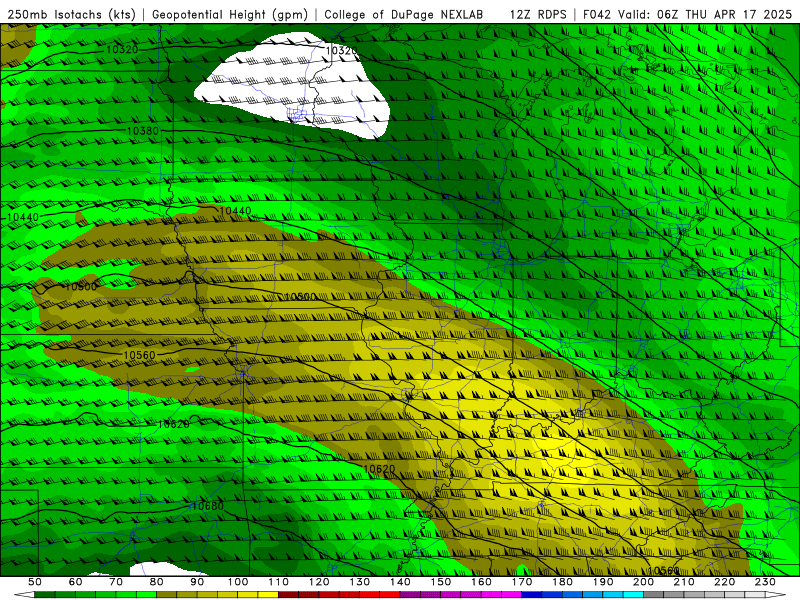This screenshot has height=600, width=800.
Task: Pick the darkest green swatch on the color scale
Action: click(x=45, y=595)
